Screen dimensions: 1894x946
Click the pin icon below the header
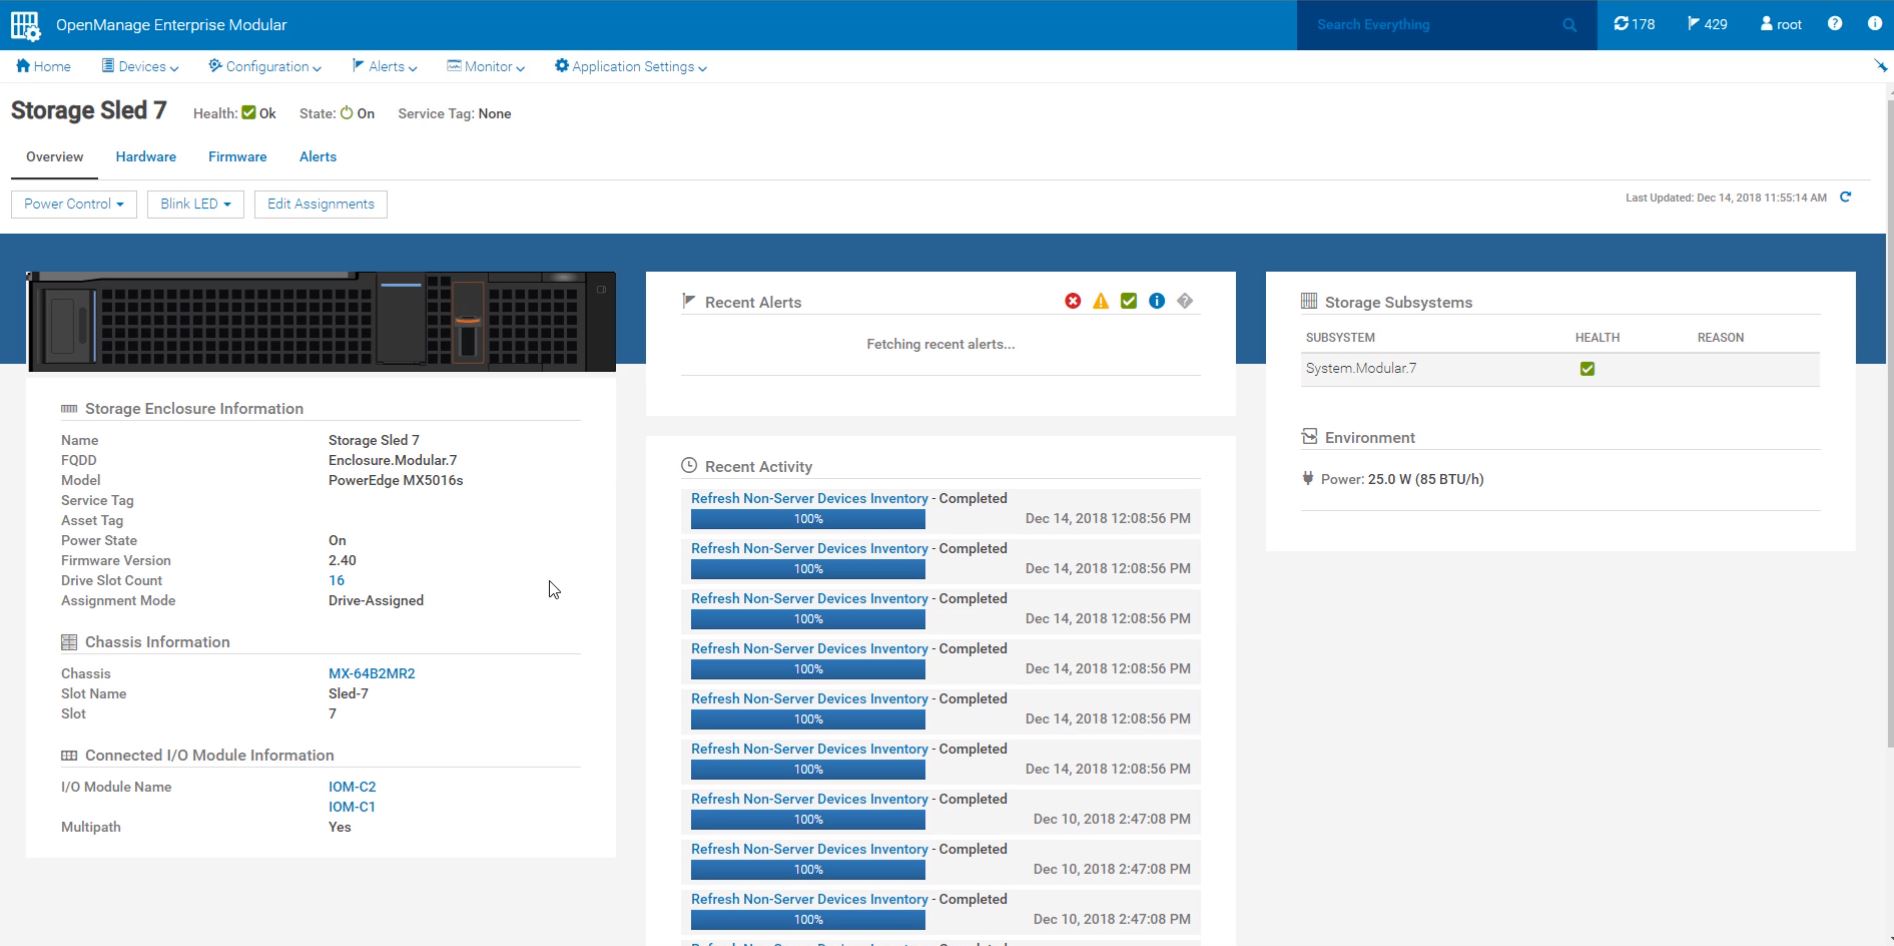click(1880, 66)
